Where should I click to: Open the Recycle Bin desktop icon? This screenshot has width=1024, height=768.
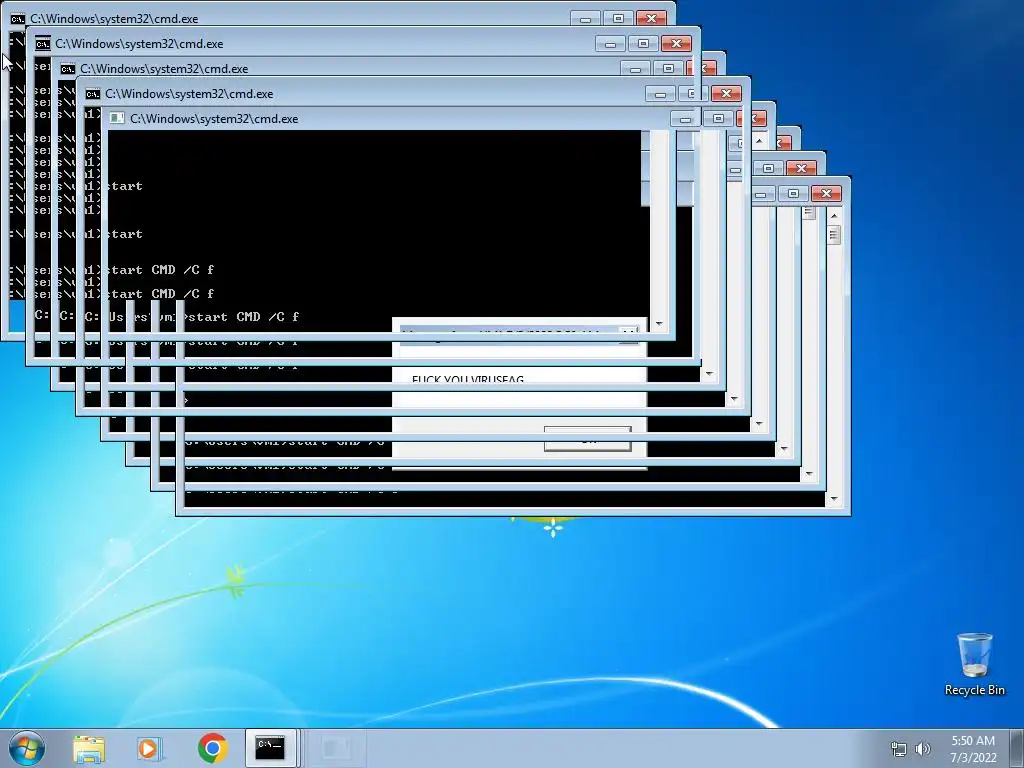(974, 664)
